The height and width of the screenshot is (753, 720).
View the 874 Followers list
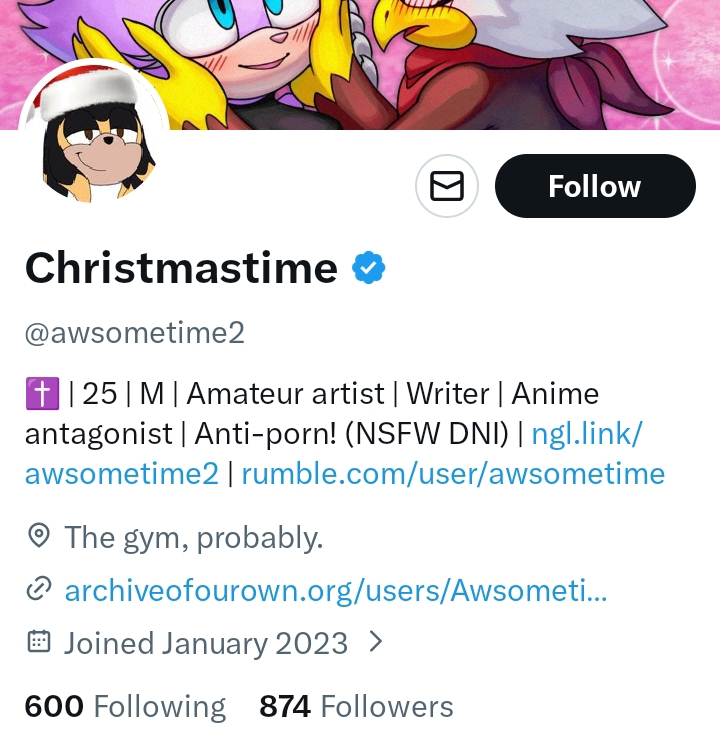[x=356, y=707]
